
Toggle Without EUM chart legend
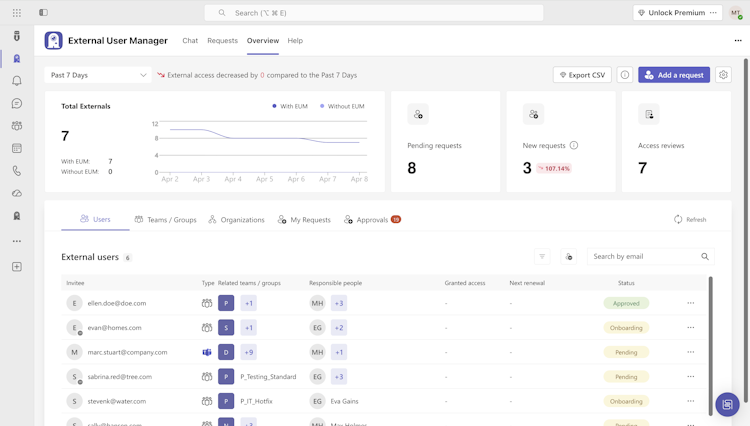tap(342, 106)
